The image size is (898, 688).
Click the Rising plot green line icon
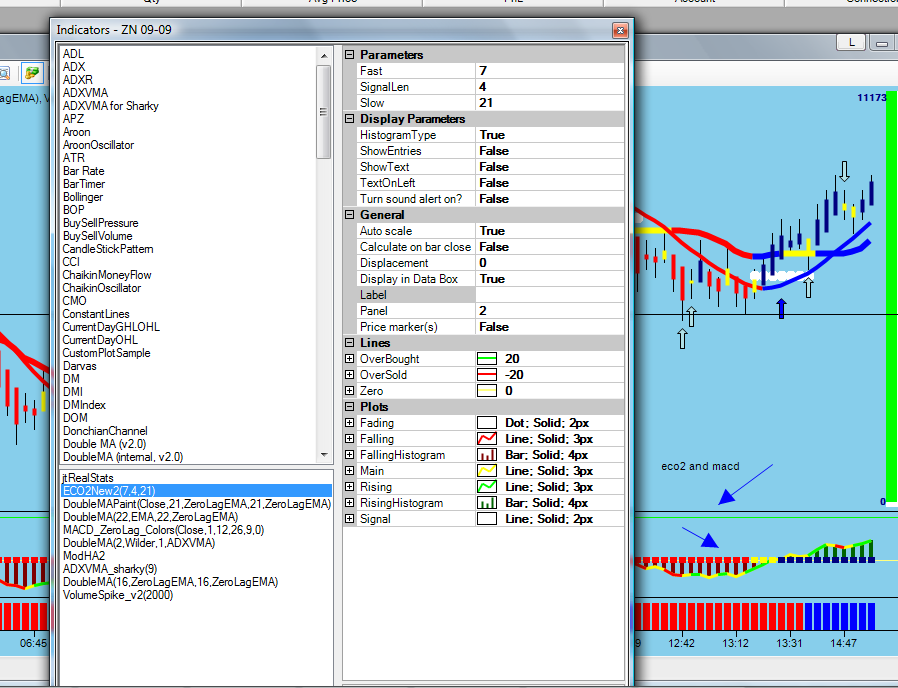point(486,487)
